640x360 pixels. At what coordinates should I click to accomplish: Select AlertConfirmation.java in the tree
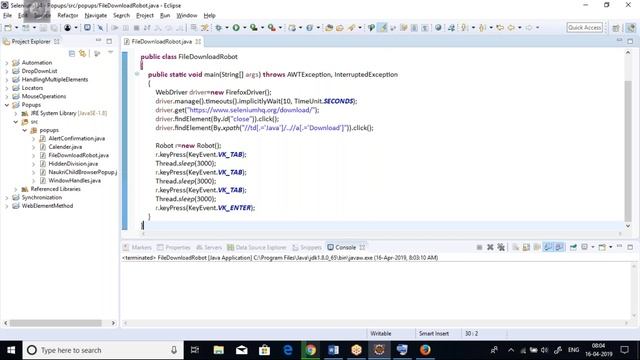tap(77, 138)
